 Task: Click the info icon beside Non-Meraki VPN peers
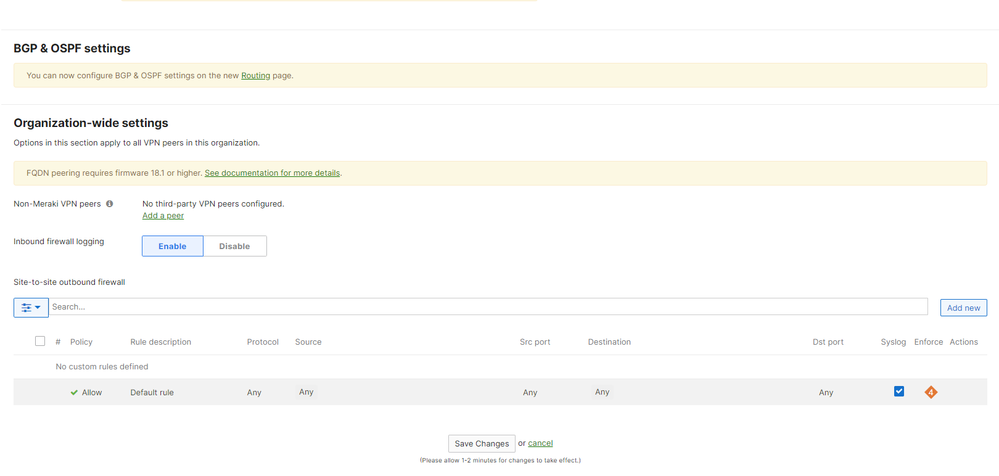110,204
